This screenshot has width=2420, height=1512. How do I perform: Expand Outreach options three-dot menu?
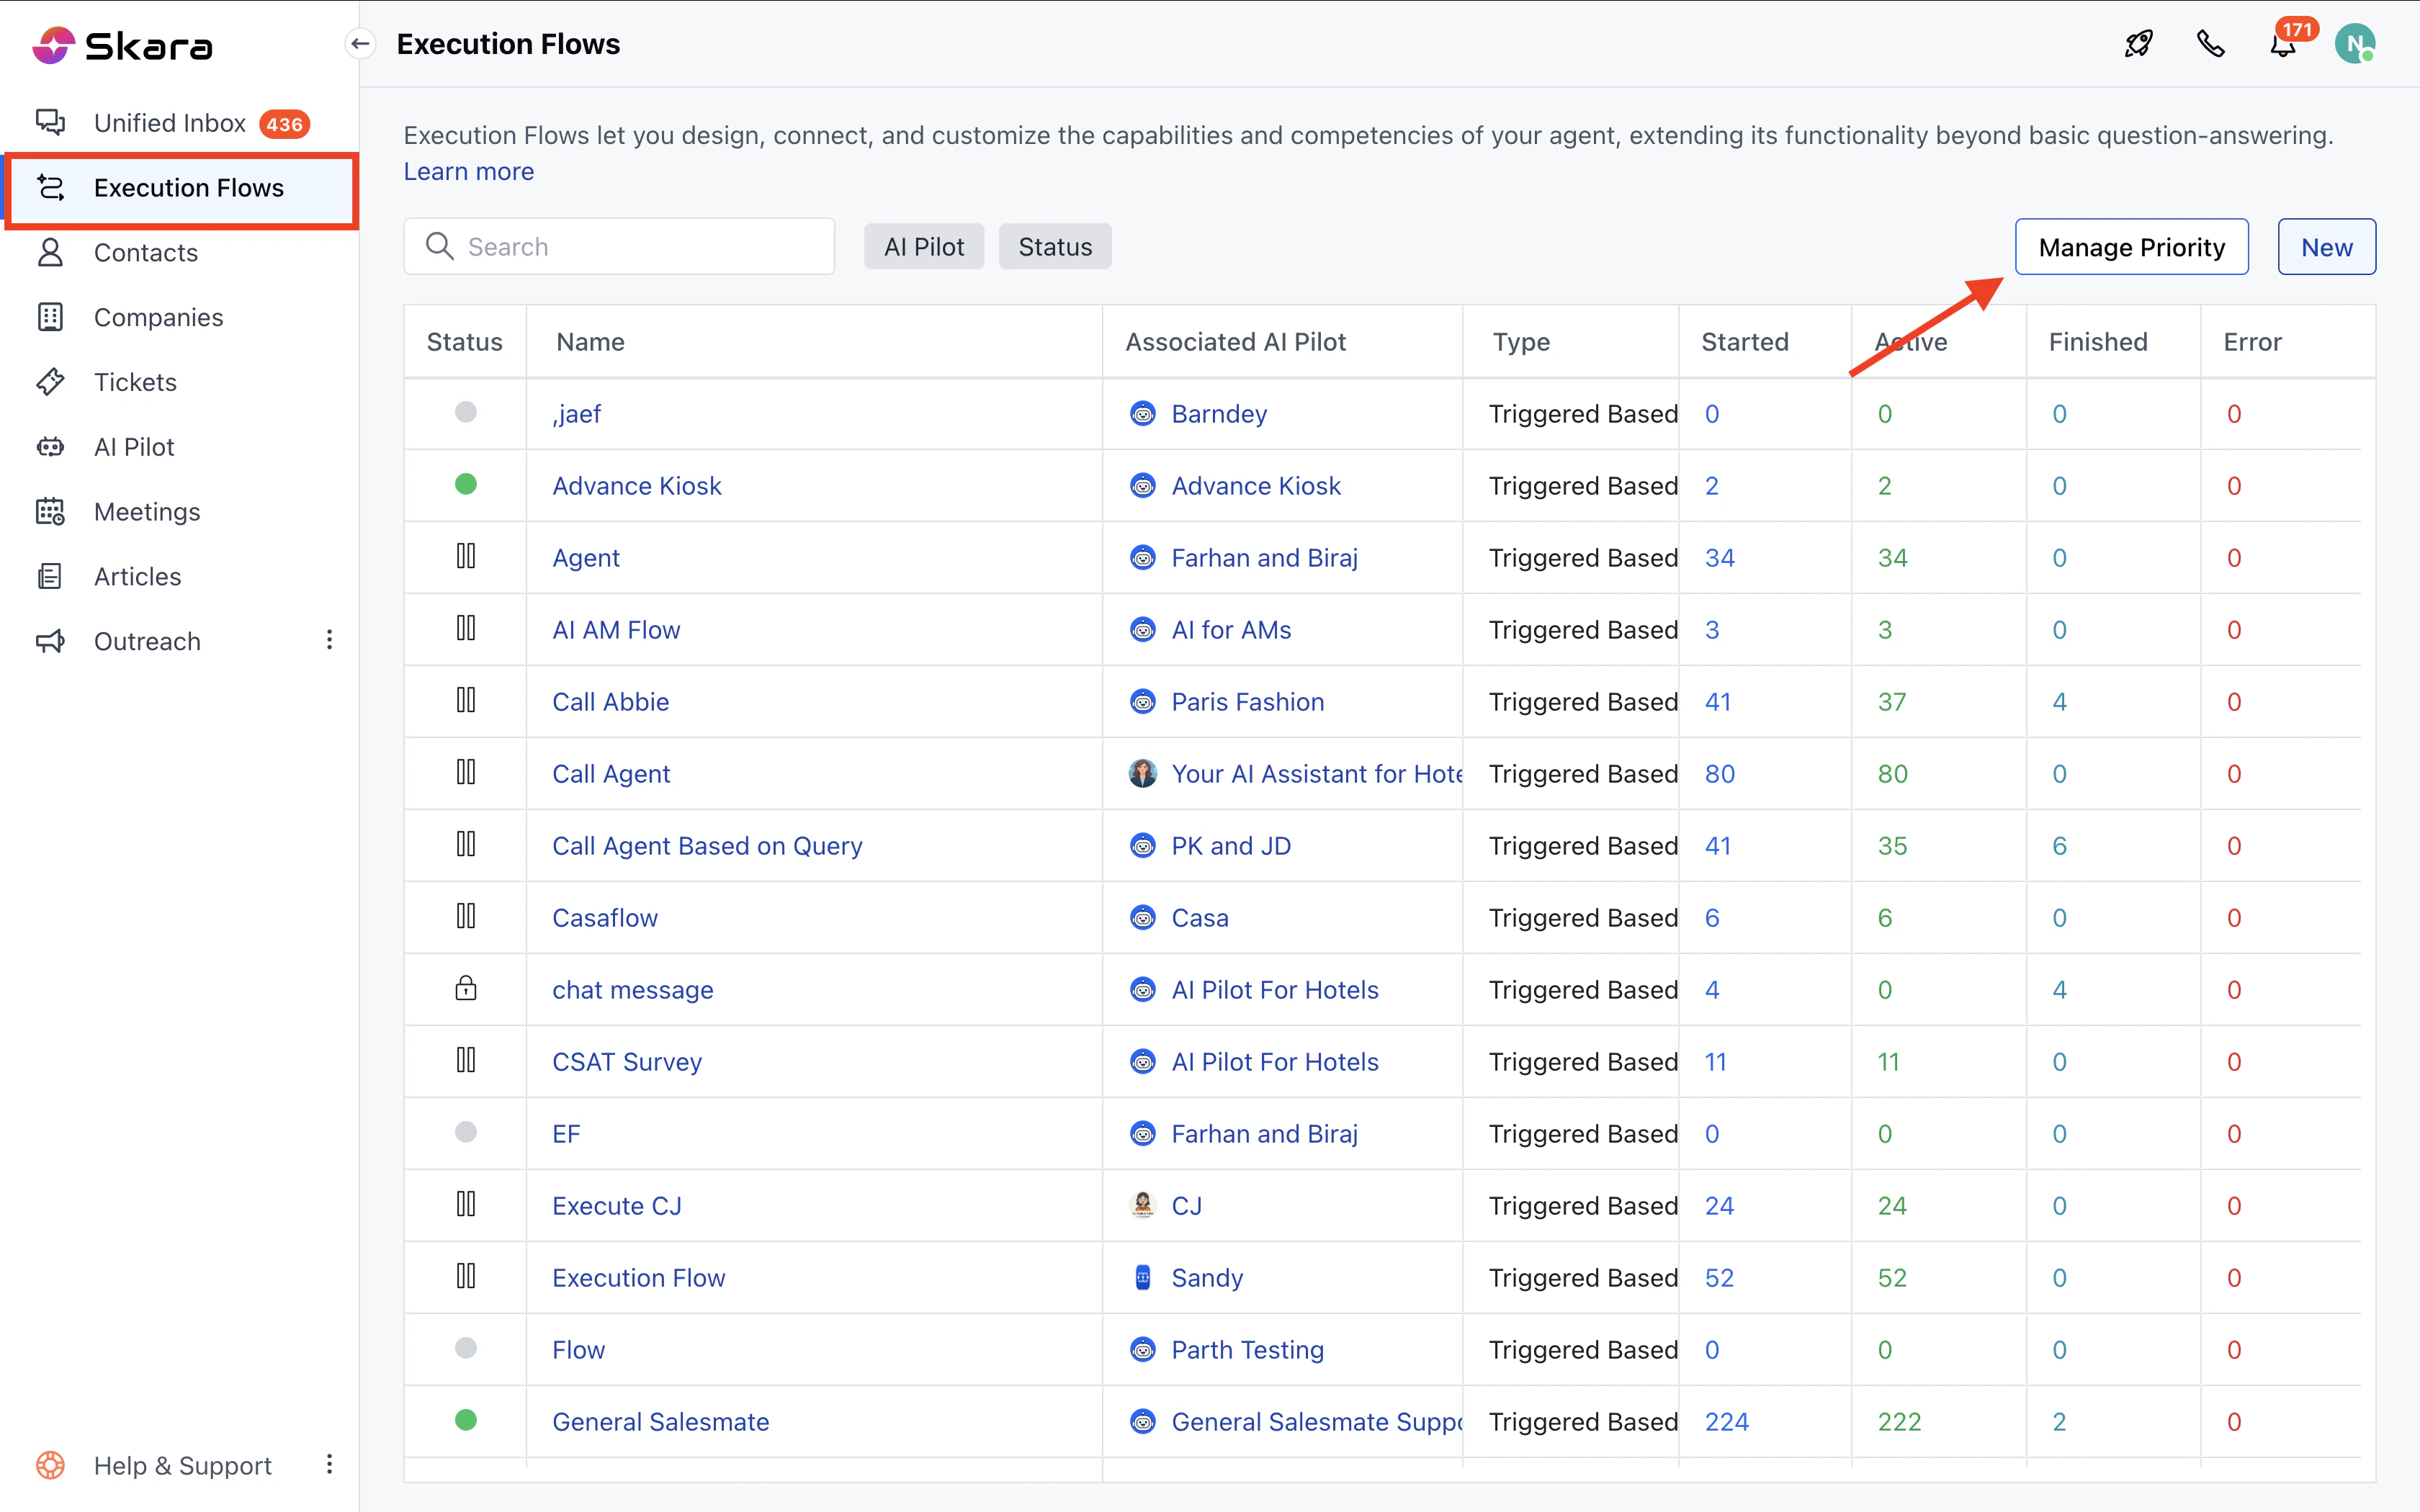point(329,640)
